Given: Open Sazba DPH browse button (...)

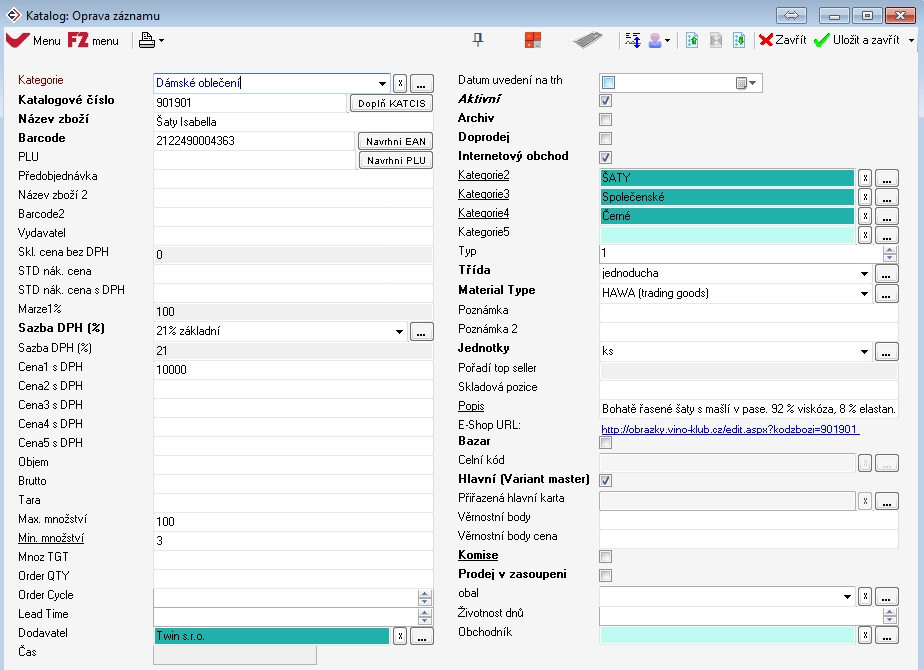Looking at the screenshot, I should click(x=421, y=331).
